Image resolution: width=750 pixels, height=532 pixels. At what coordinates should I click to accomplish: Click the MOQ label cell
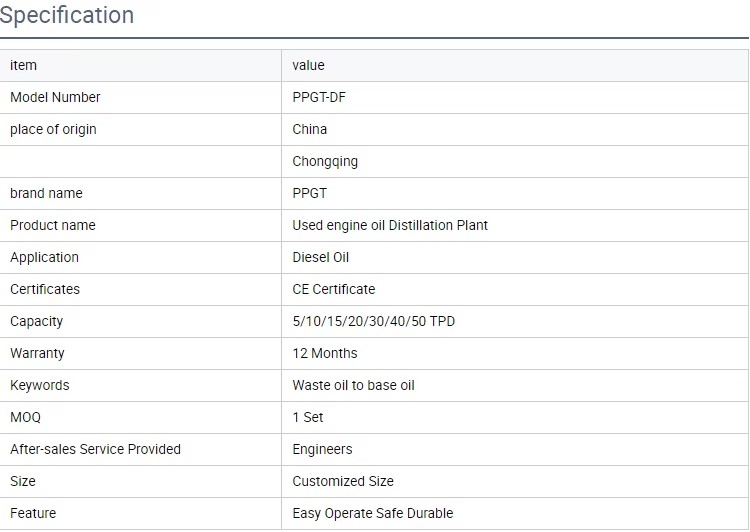(x=141, y=417)
